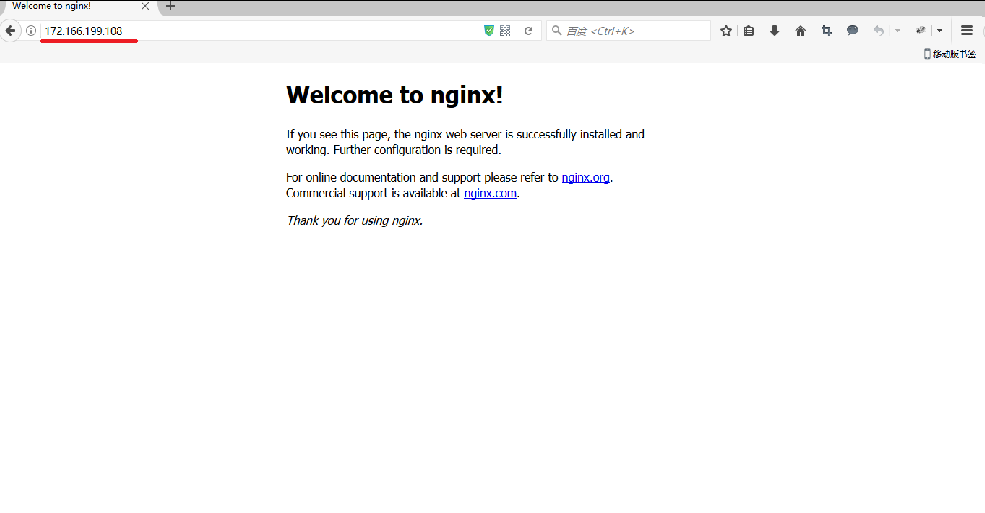Click the extension icon beside undo dropdown
This screenshot has width=985, height=513.
coord(921,30)
